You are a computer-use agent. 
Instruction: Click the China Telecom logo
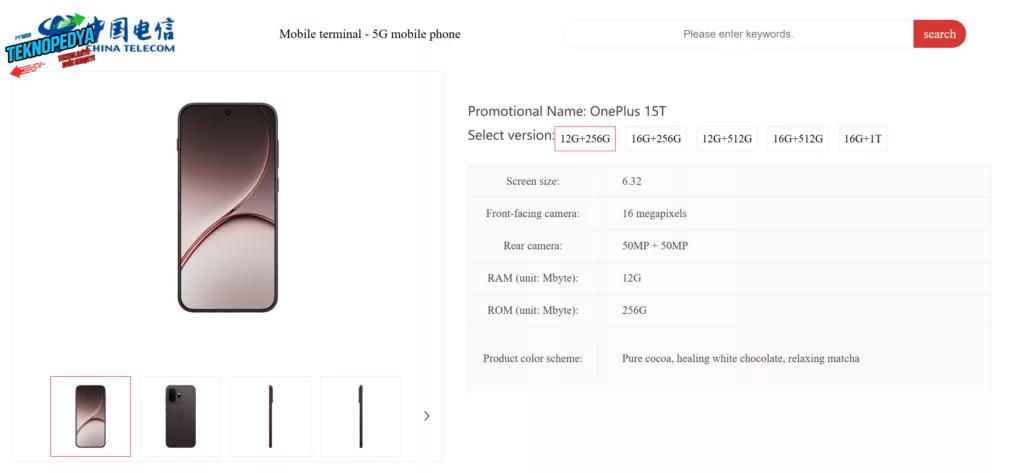130,34
